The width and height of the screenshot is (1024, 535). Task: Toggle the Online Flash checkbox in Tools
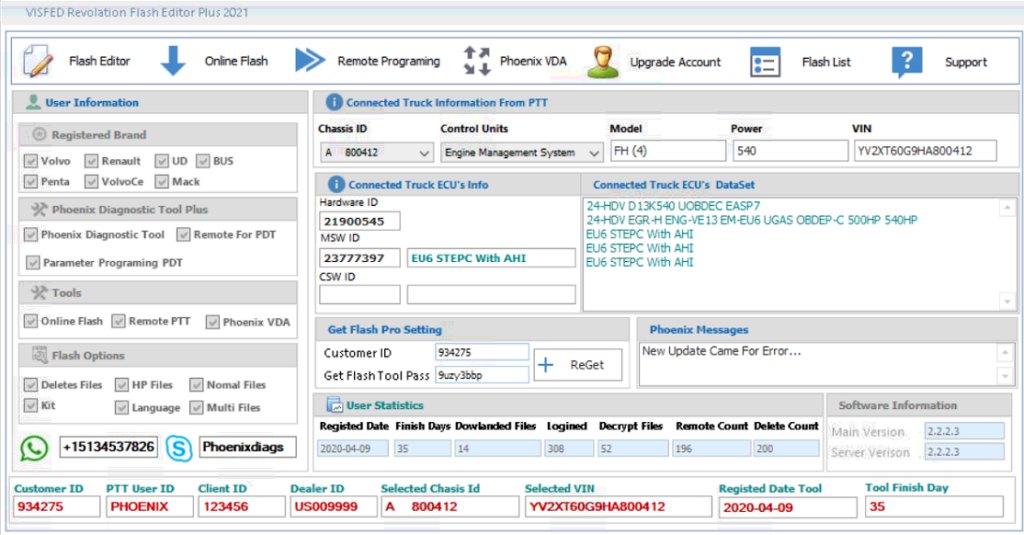31,321
